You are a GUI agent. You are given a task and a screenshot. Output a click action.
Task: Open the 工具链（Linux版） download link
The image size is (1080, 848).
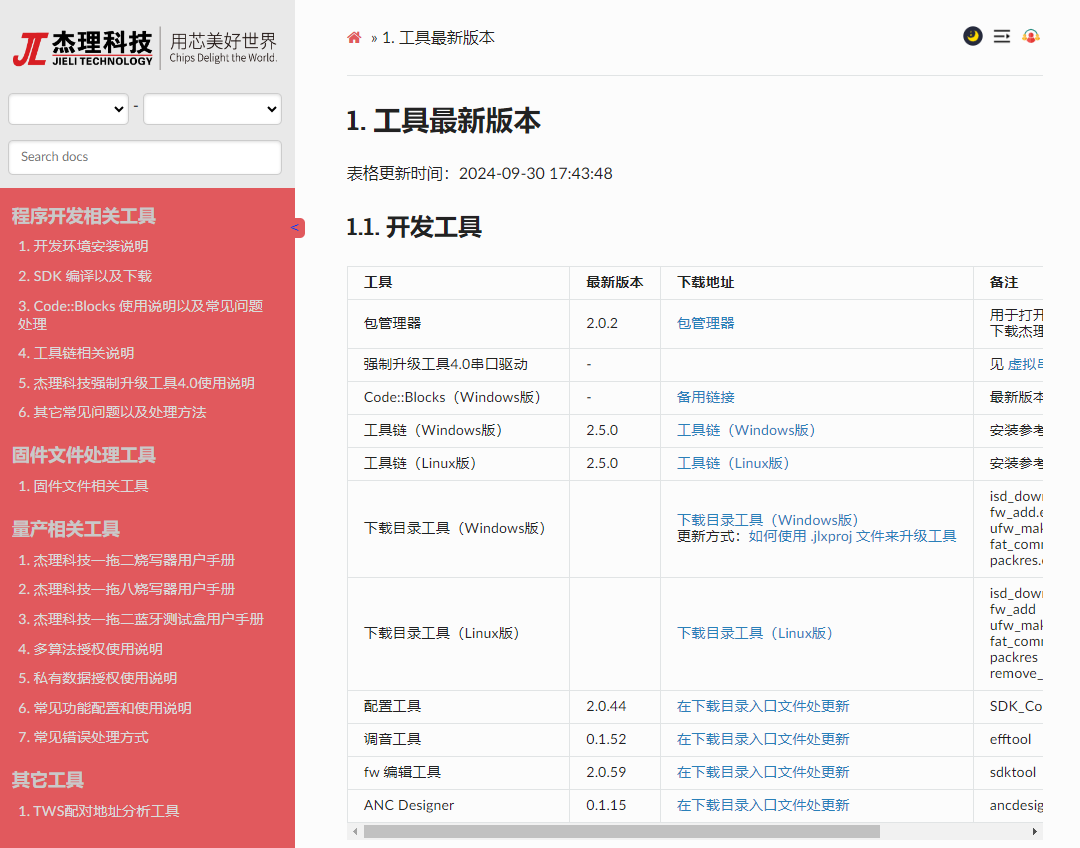pyautogui.click(x=733, y=464)
